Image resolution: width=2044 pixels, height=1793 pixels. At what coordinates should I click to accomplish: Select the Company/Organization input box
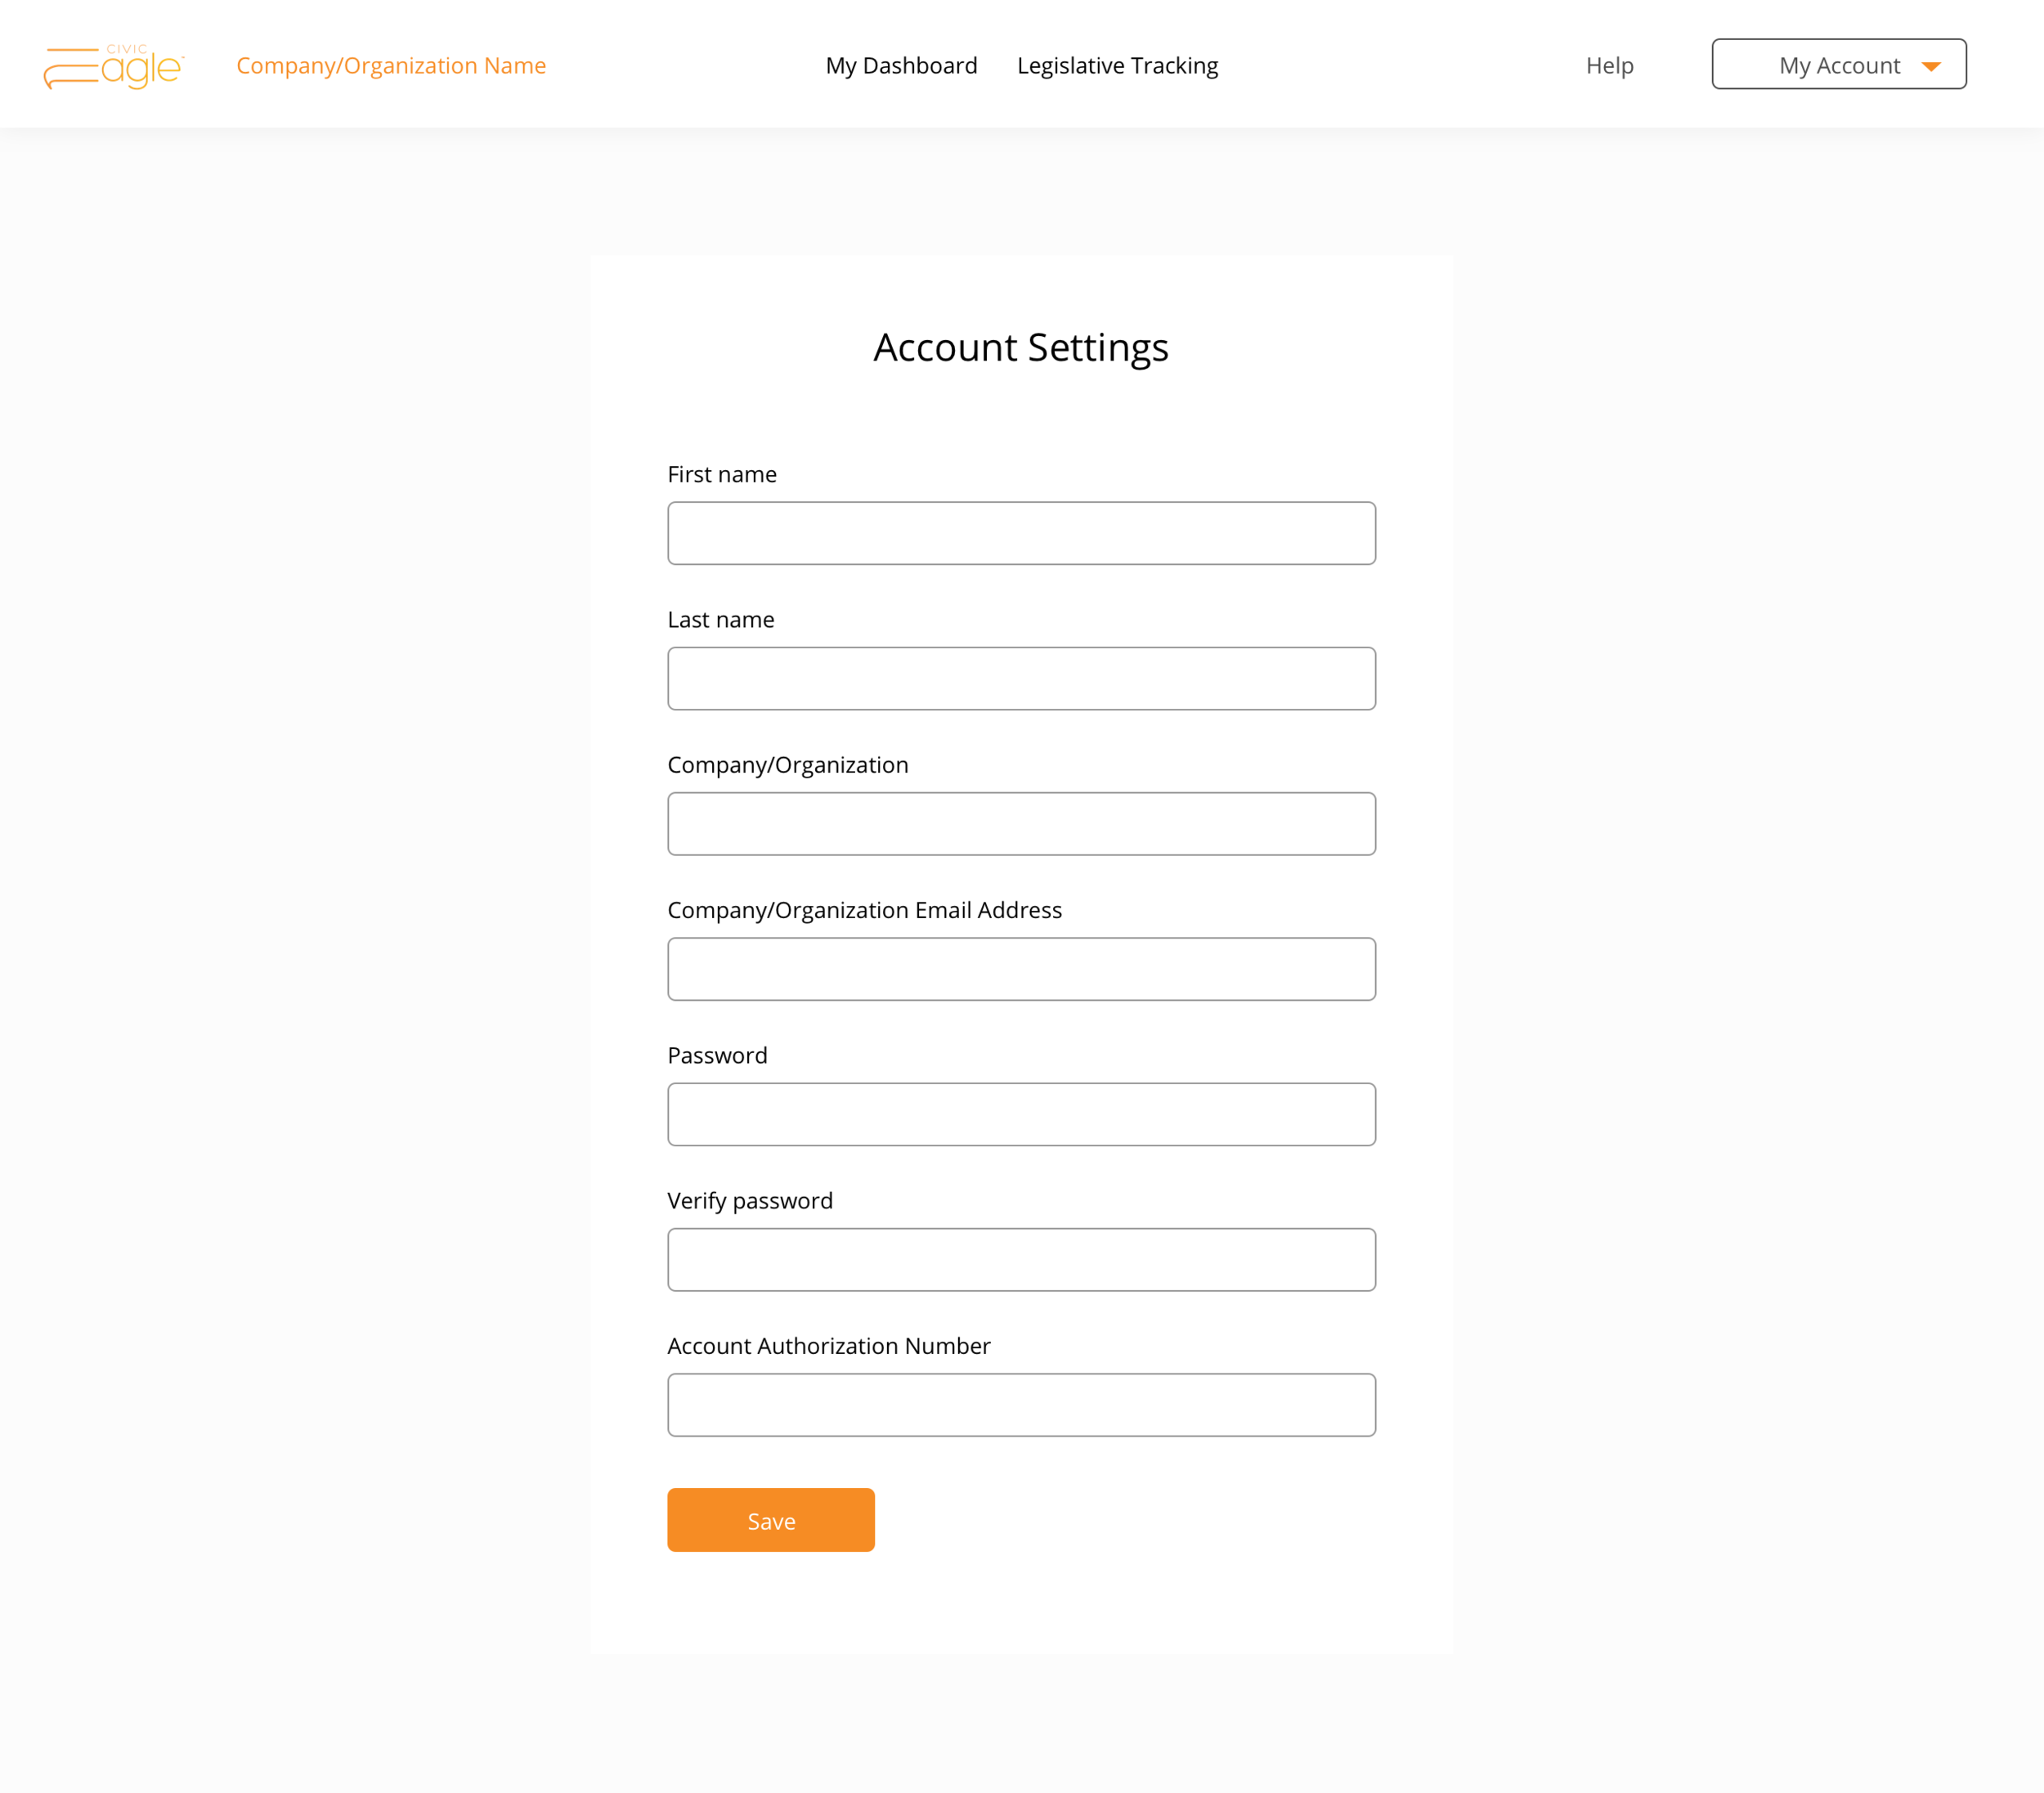click(x=1021, y=823)
